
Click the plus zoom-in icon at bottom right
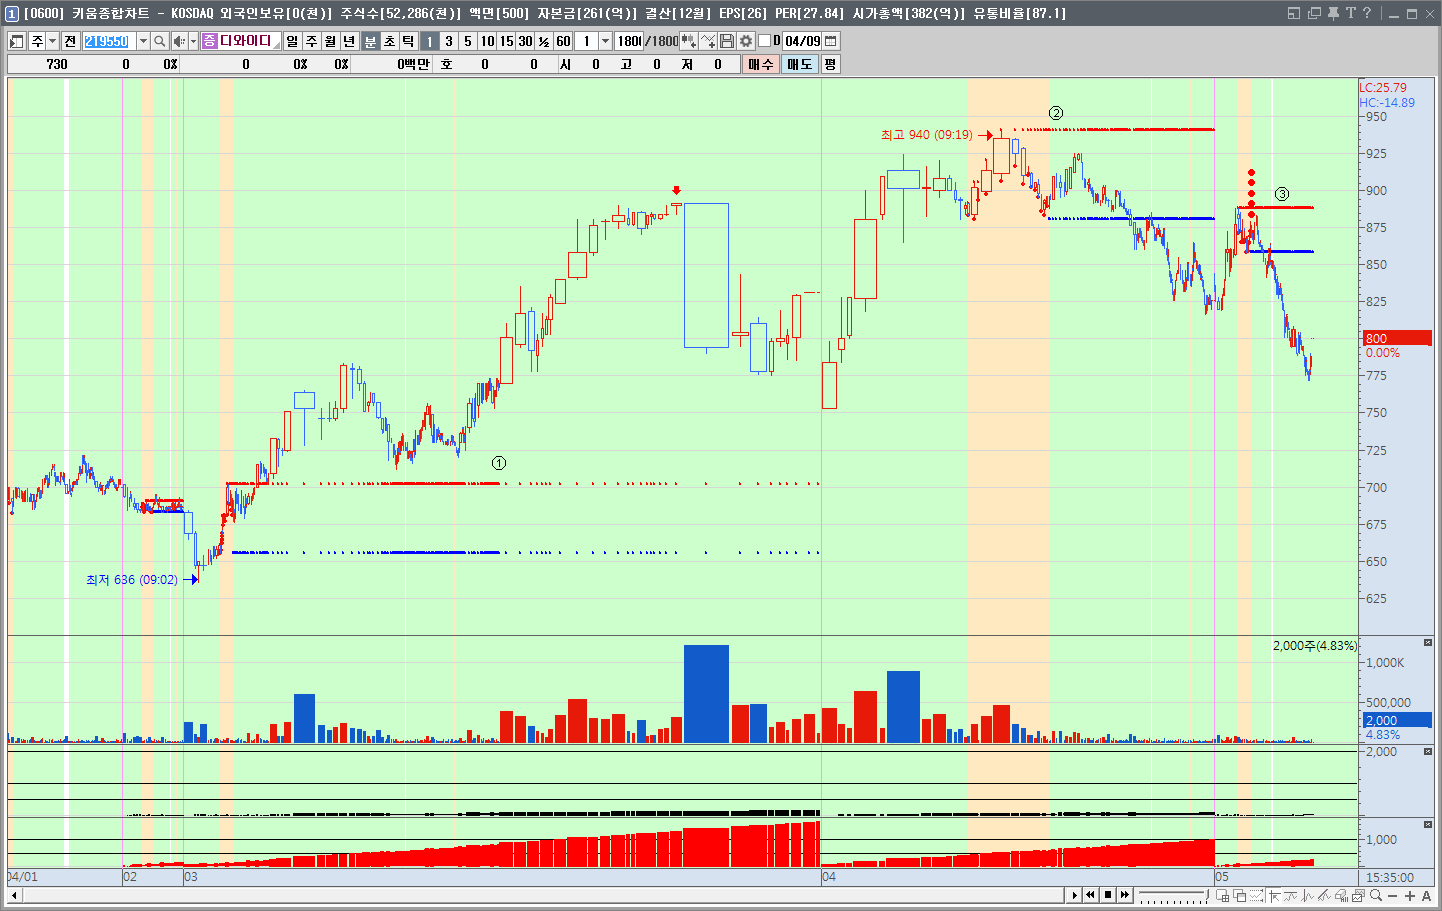1410,896
